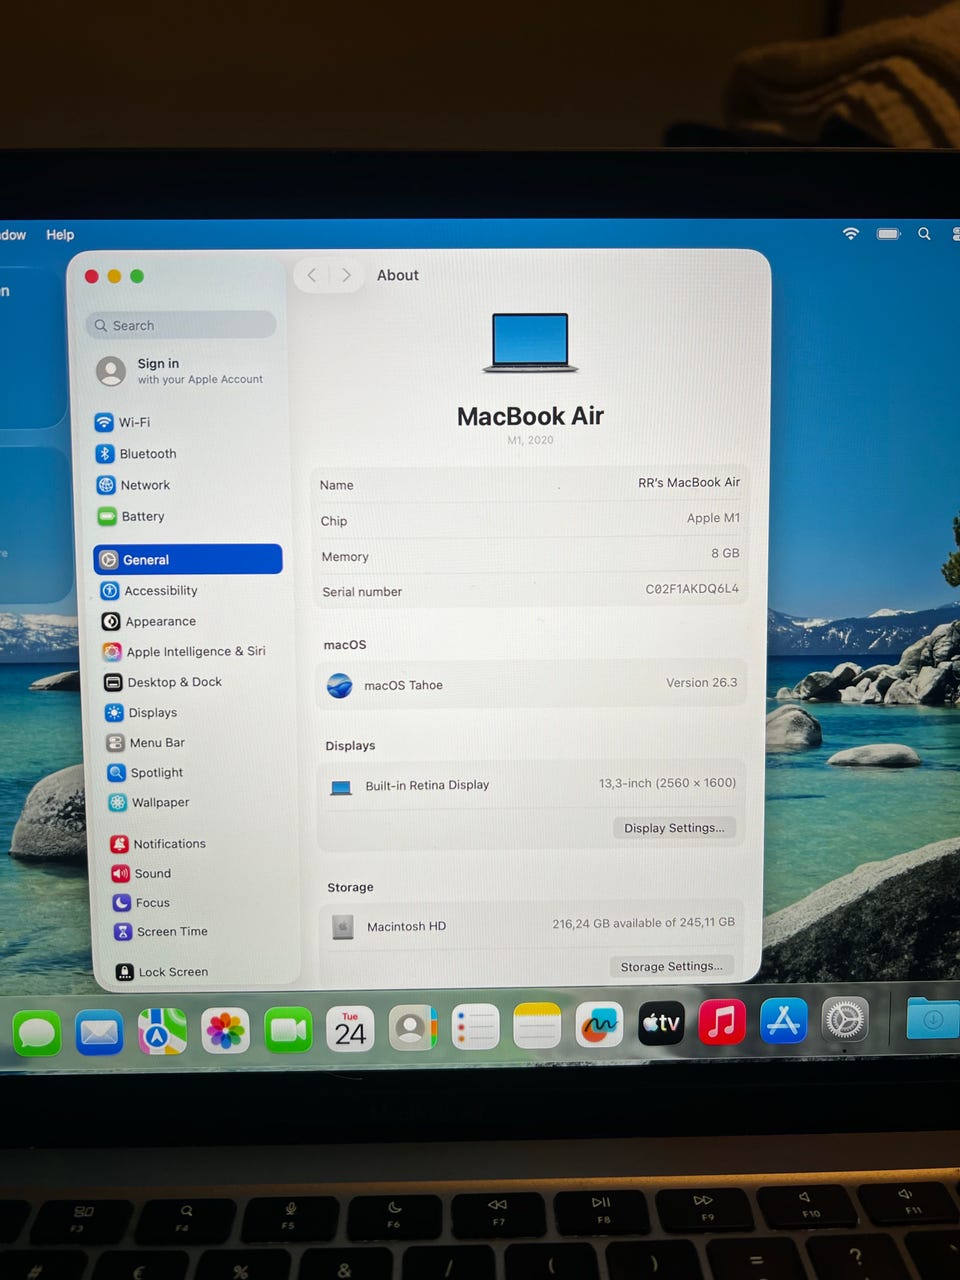This screenshot has height=1280, width=960.
Task: Open Reminders from the Dock
Action: [474, 1027]
